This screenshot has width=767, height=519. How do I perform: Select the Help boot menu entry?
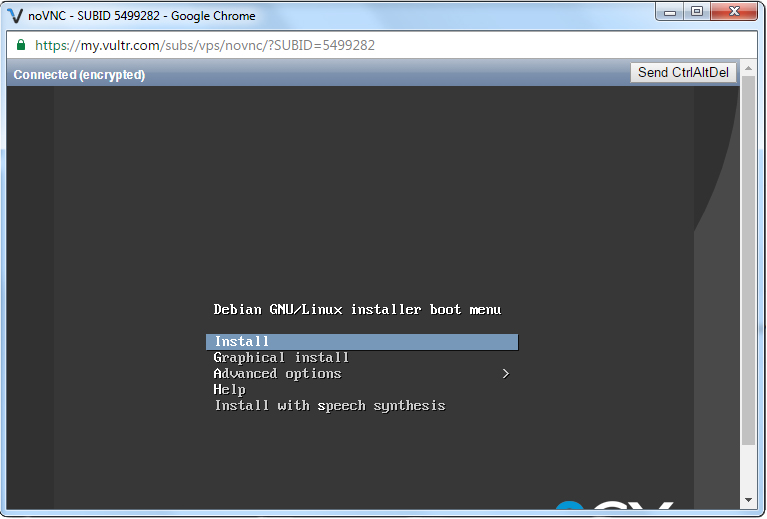pos(229,390)
